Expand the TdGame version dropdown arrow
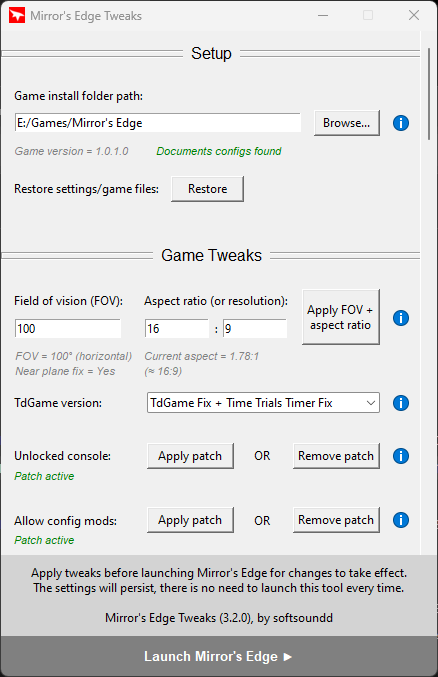The image size is (438, 677). 371,403
